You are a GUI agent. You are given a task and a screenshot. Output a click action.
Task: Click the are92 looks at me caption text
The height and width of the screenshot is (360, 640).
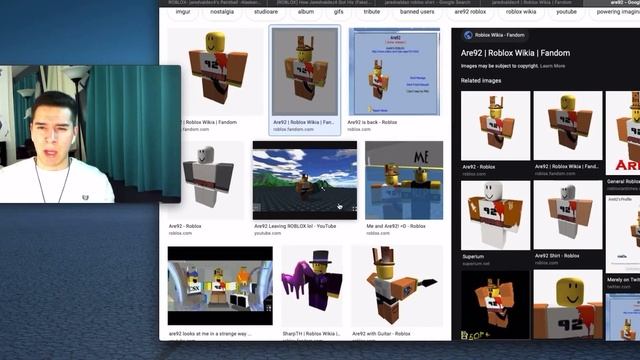coord(210,334)
